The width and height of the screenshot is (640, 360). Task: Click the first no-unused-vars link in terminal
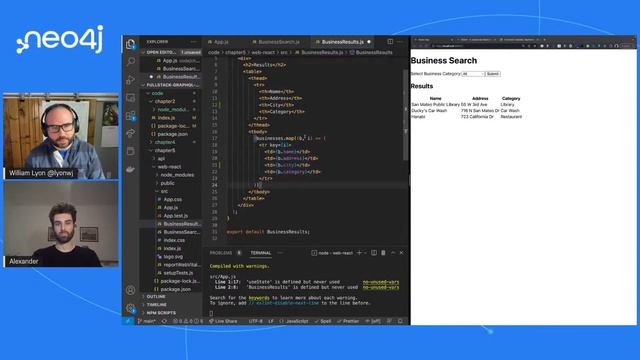pyautogui.click(x=381, y=282)
